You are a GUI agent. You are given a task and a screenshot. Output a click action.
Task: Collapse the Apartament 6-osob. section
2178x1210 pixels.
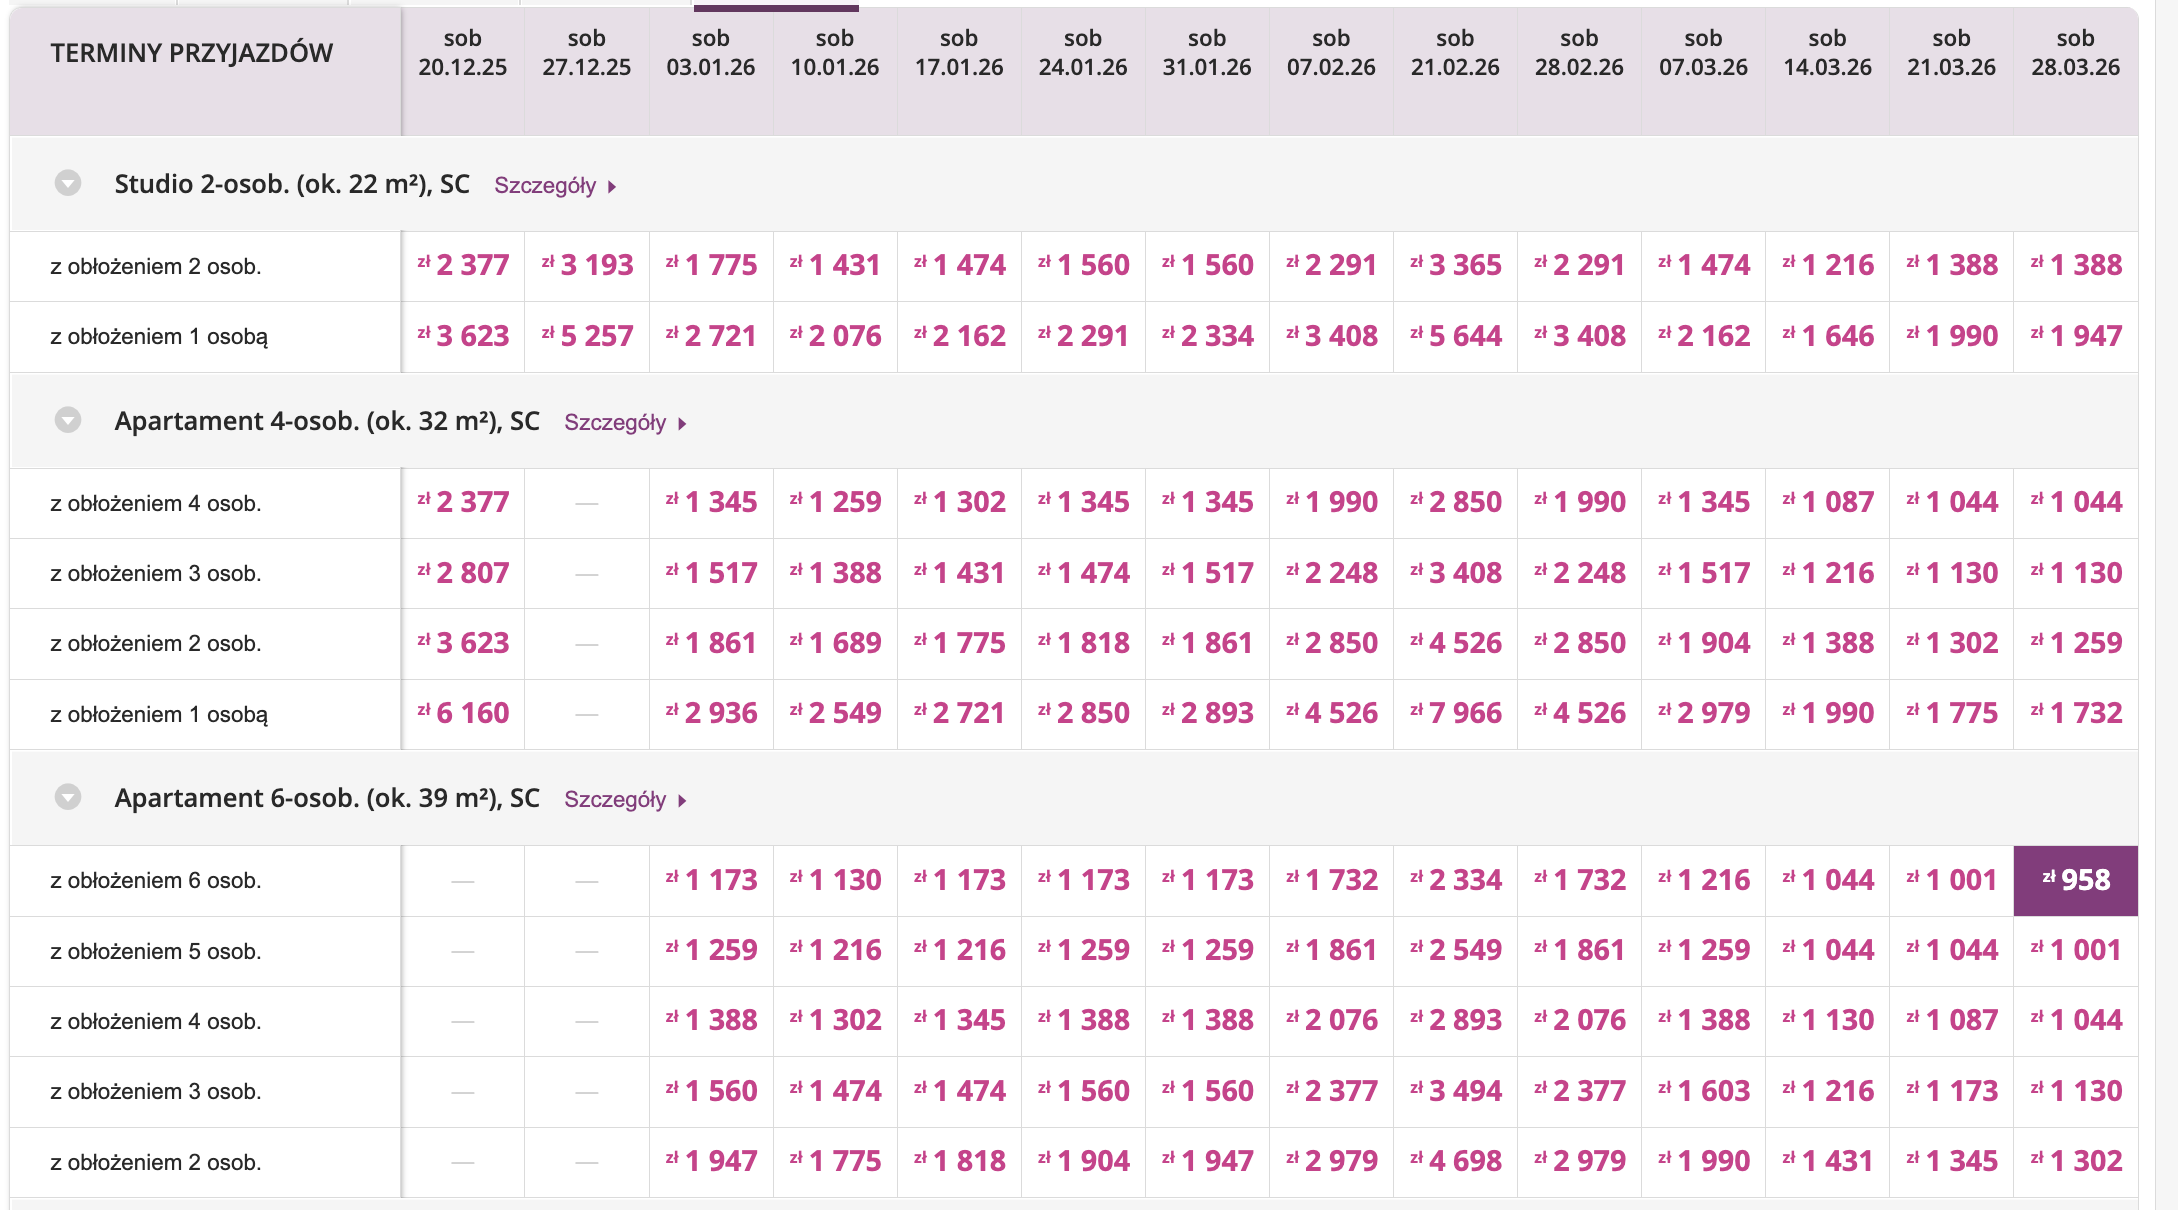[x=68, y=797]
